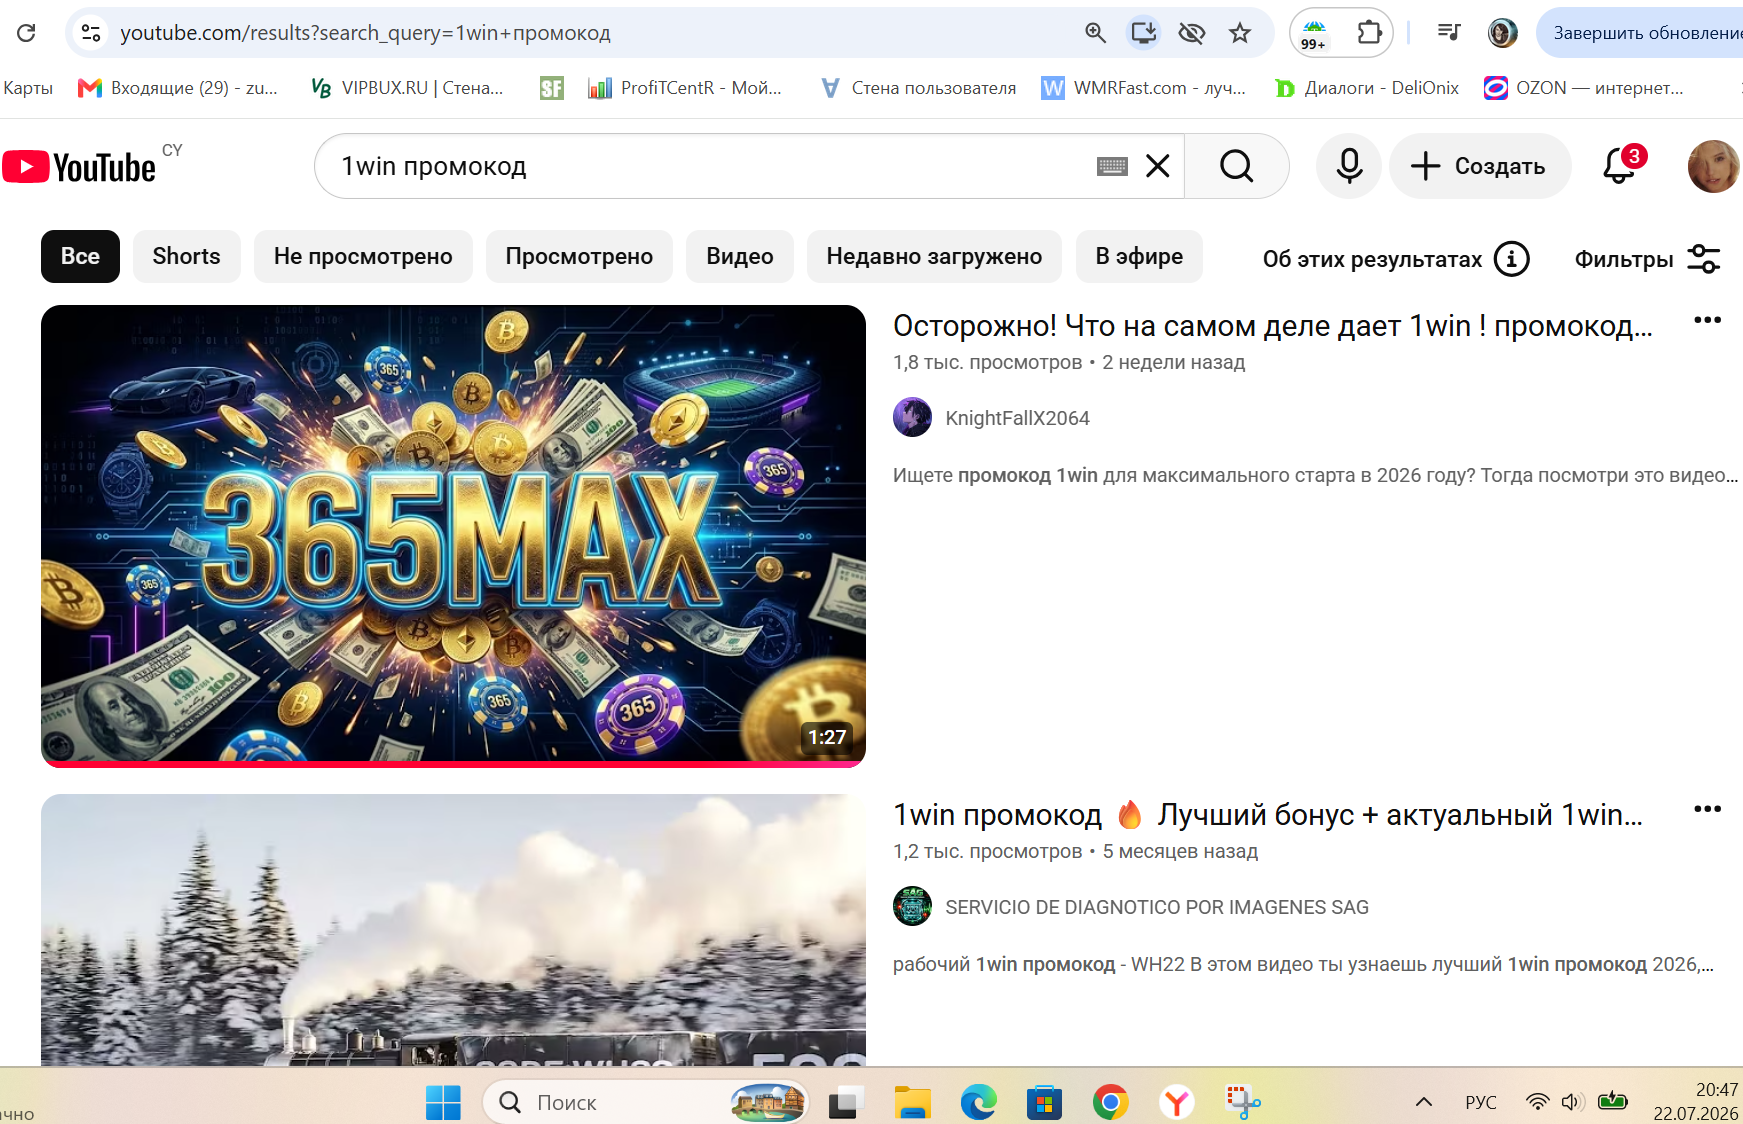Select the Все filter chip
This screenshot has width=1743, height=1124.
(x=80, y=257)
